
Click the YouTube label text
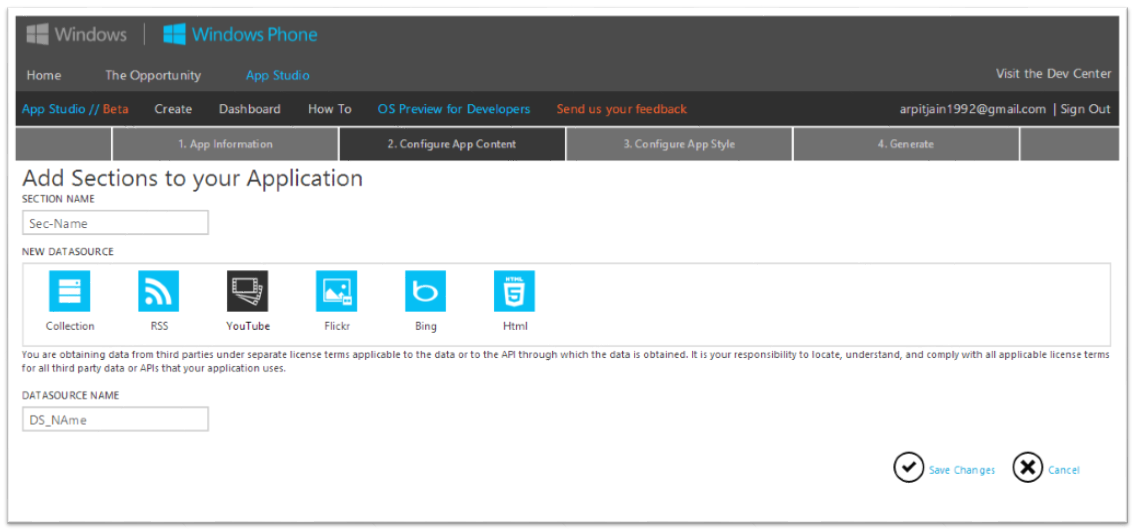pyautogui.click(x=248, y=326)
